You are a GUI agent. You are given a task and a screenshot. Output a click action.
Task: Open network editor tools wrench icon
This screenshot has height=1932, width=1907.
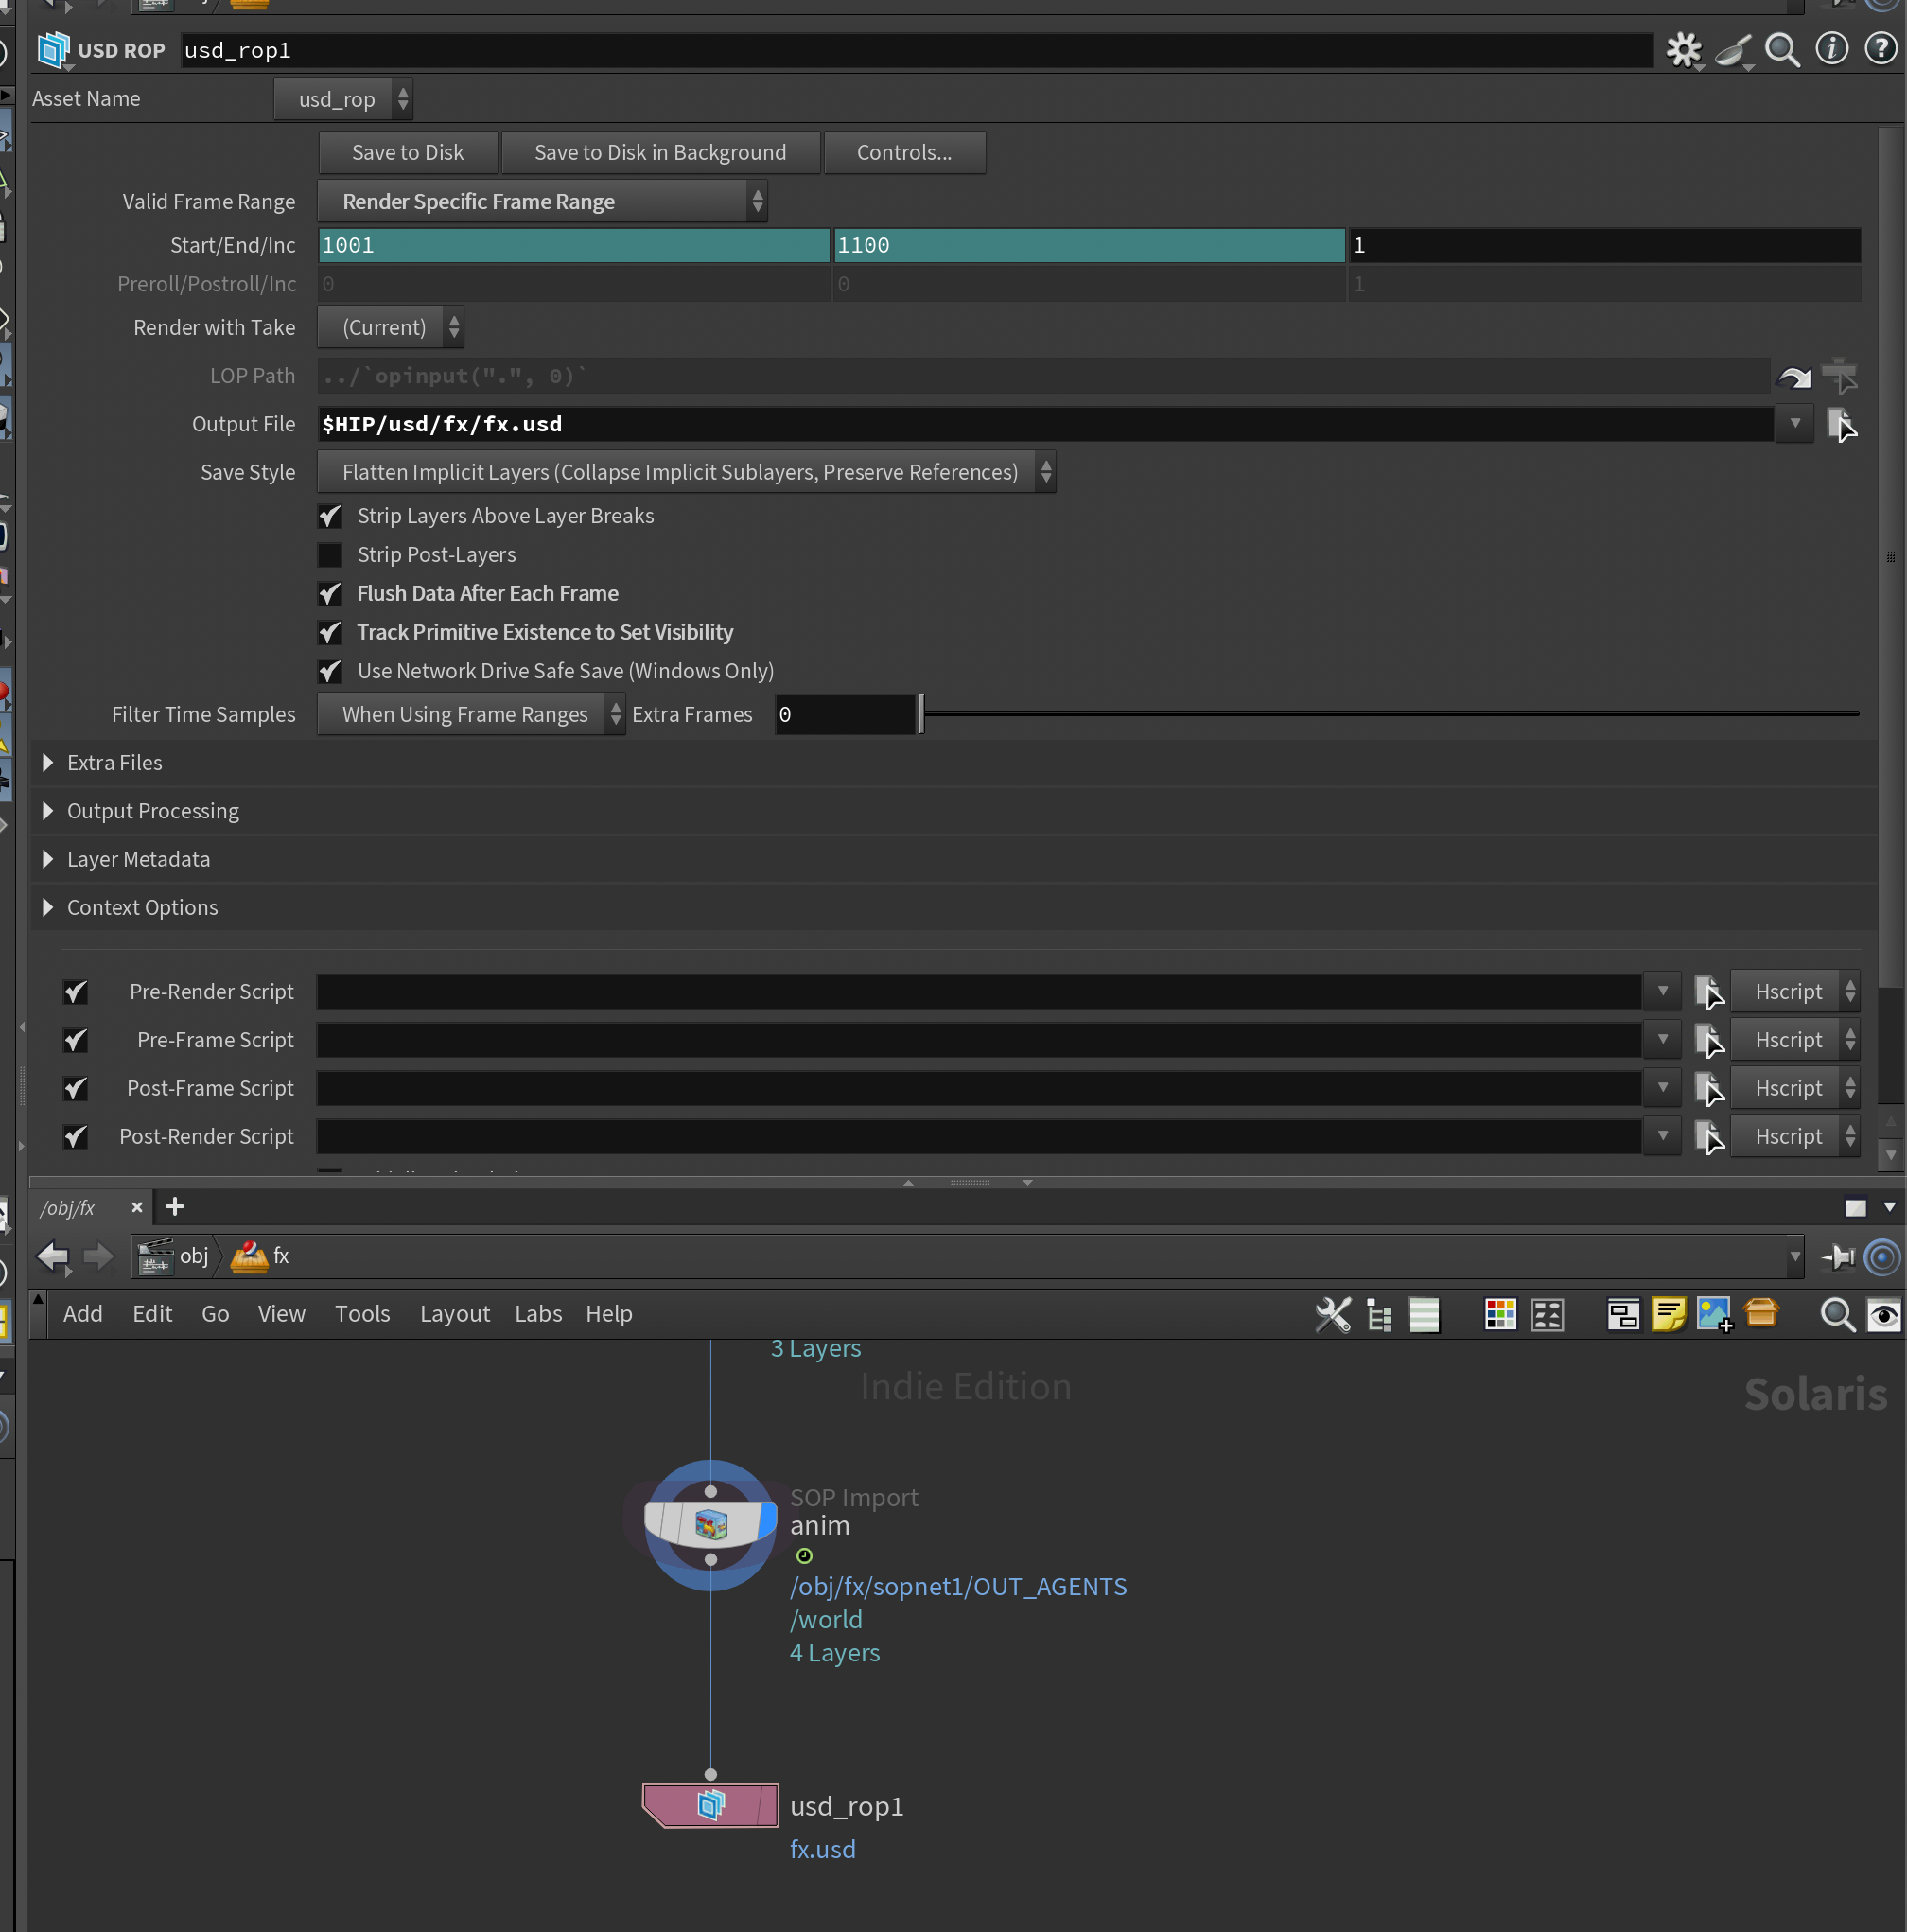coord(1333,1314)
